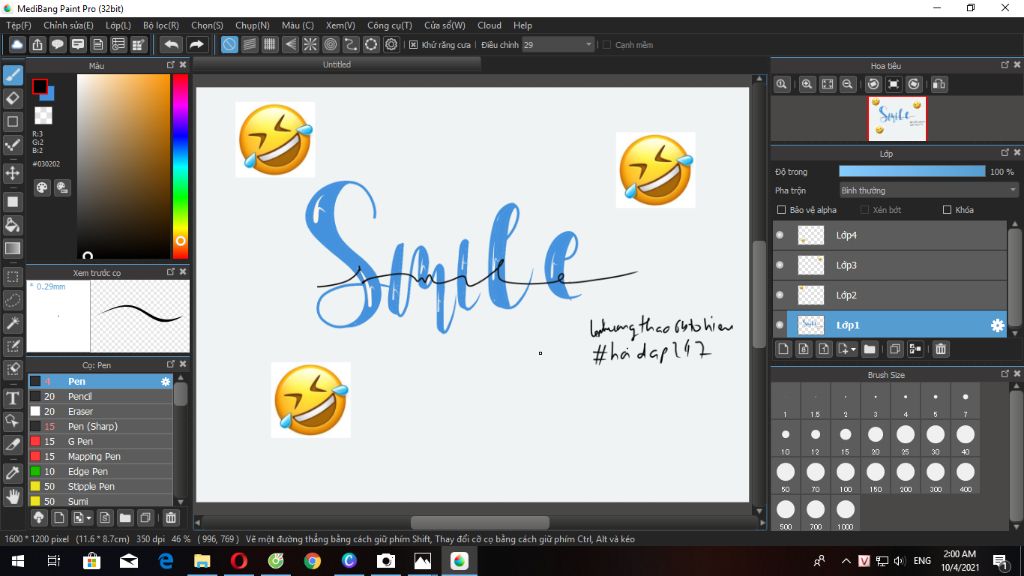This screenshot has height=576, width=1024.
Task: Select the Hand tool
Action: (13, 497)
